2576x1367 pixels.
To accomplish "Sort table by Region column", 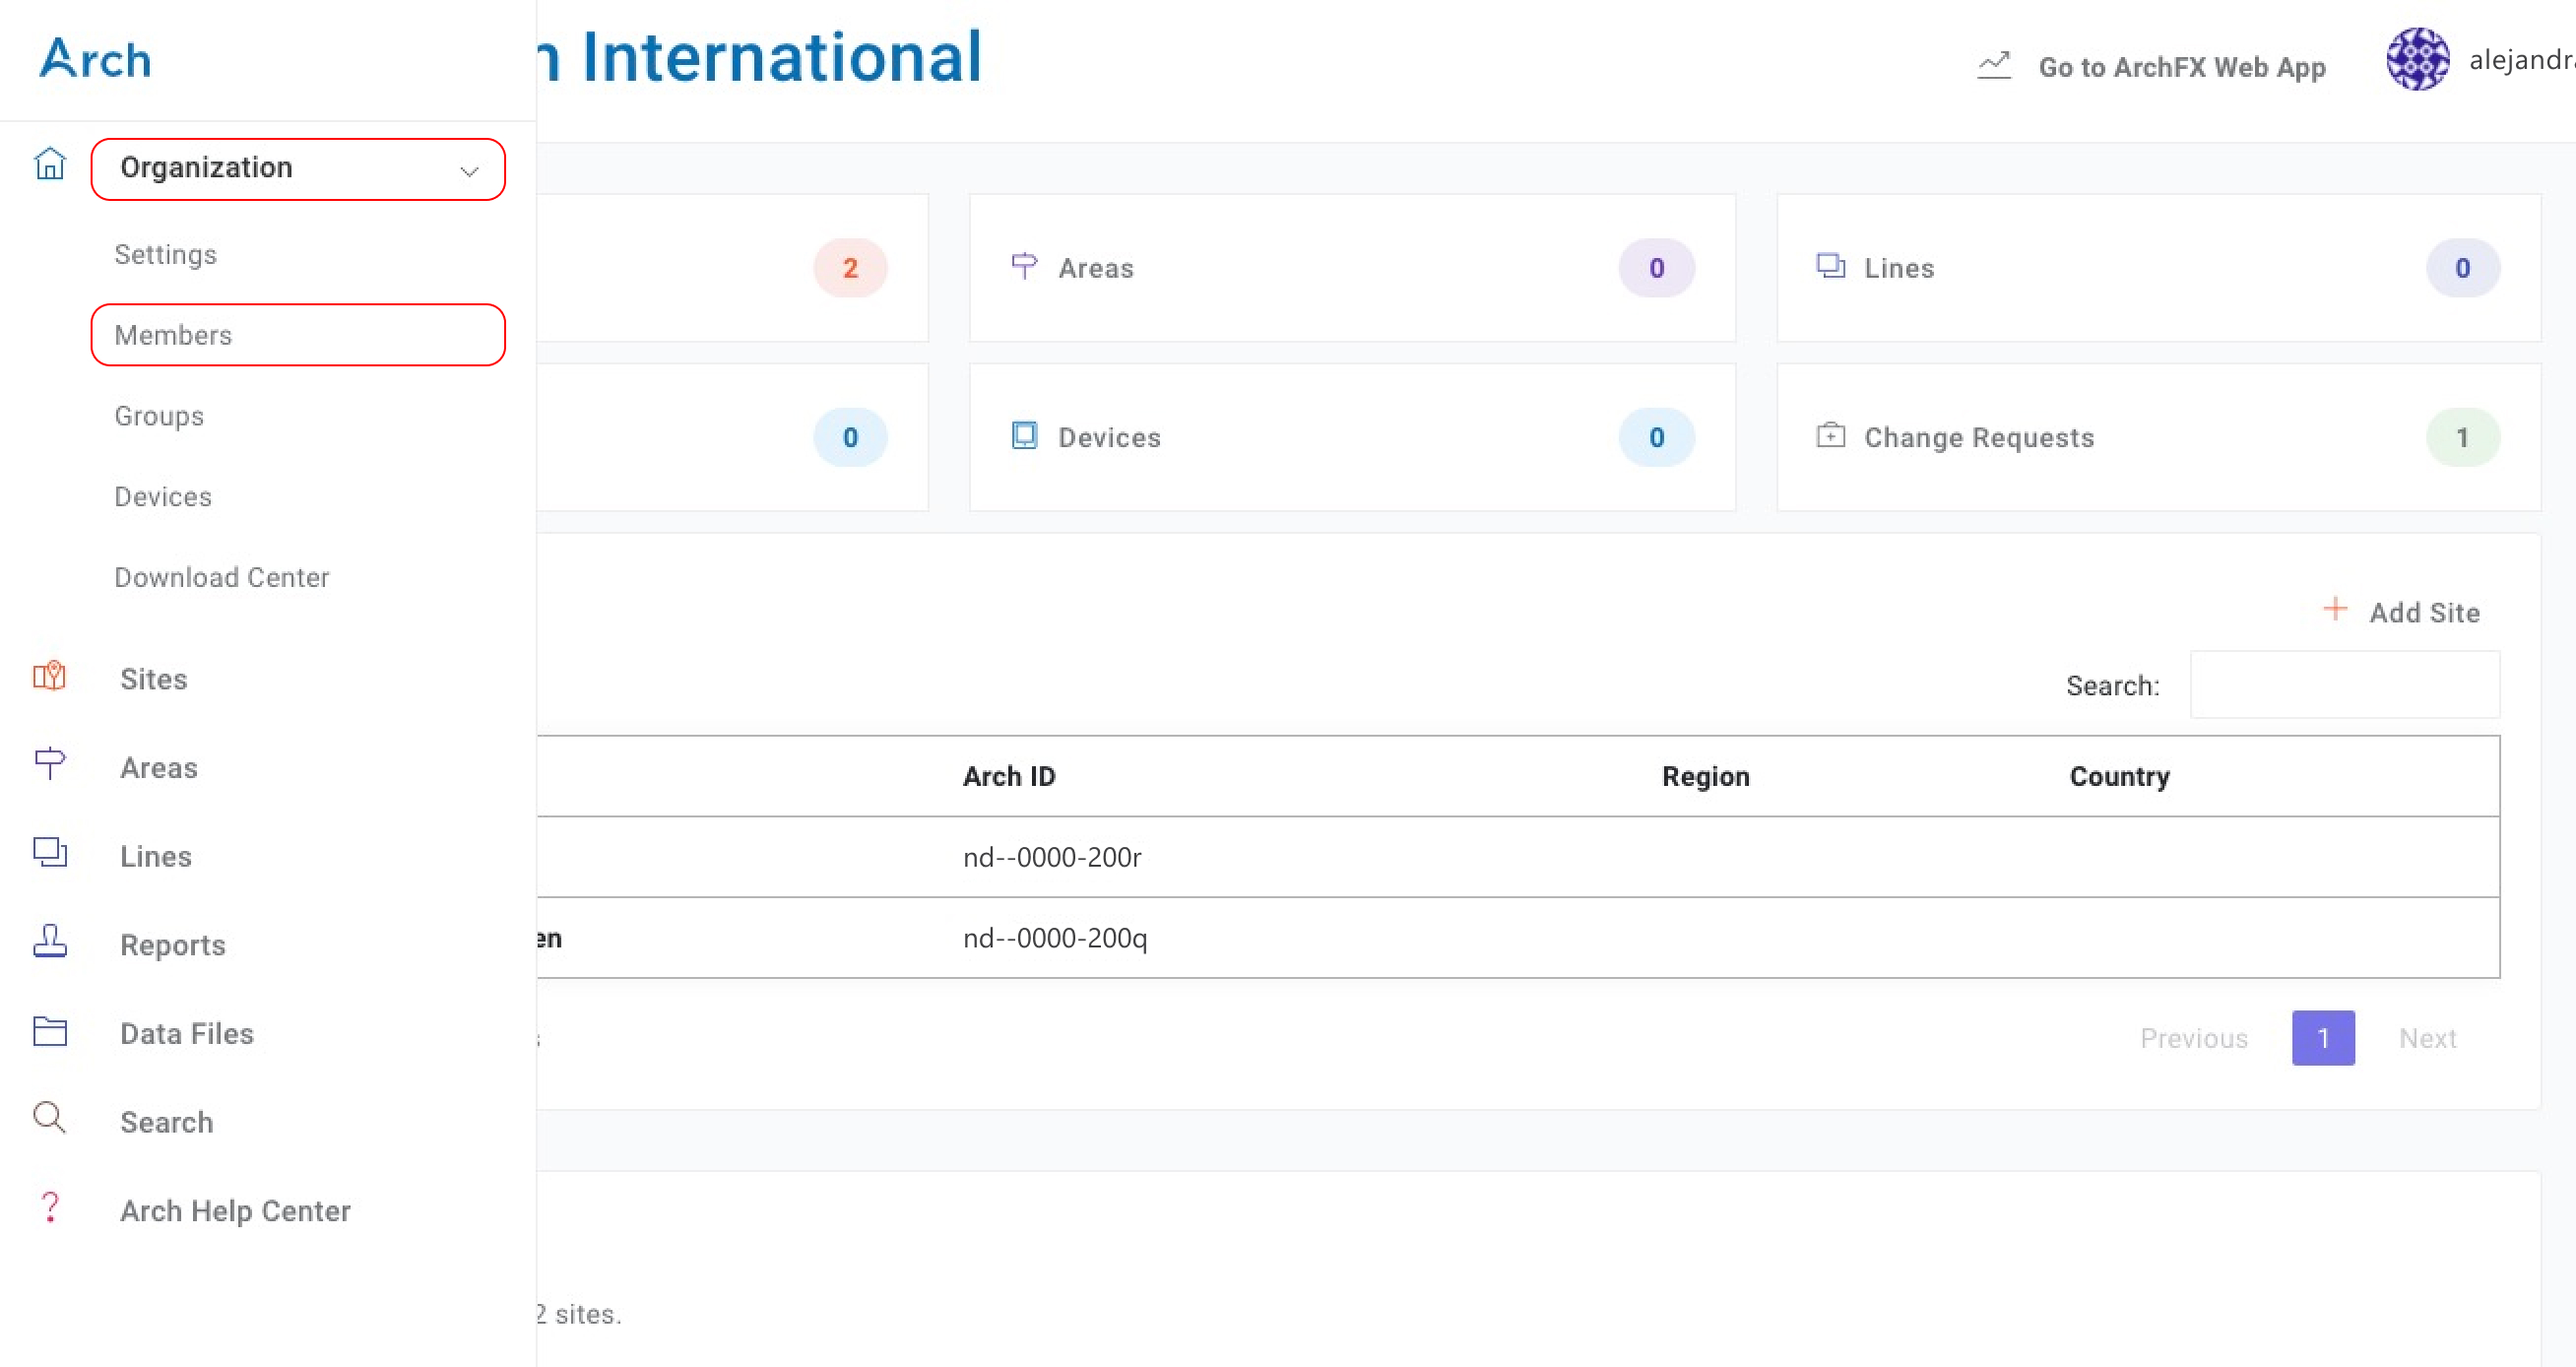I will 1706,777.
